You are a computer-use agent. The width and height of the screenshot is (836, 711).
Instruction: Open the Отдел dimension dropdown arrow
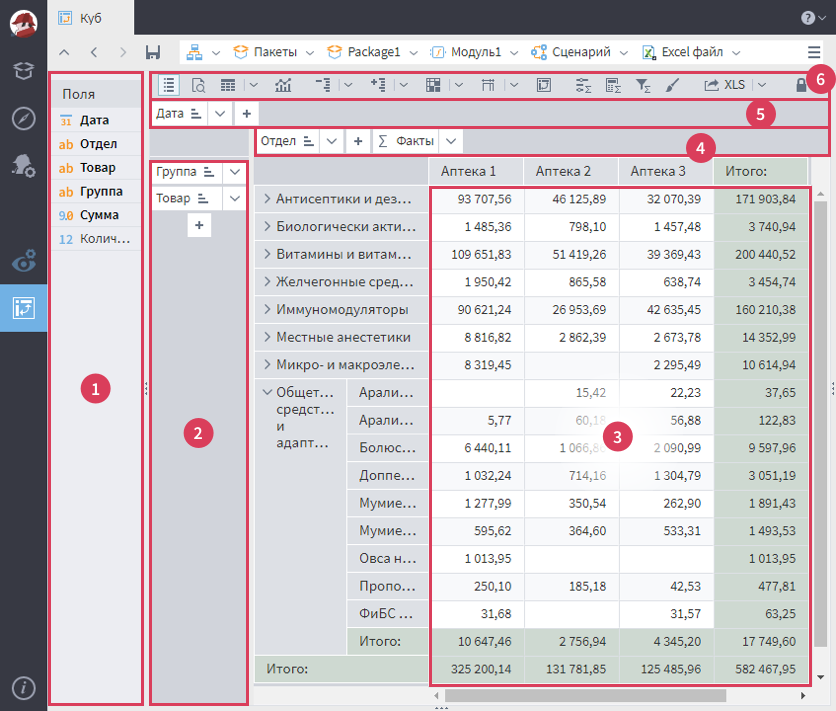pos(332,141)
